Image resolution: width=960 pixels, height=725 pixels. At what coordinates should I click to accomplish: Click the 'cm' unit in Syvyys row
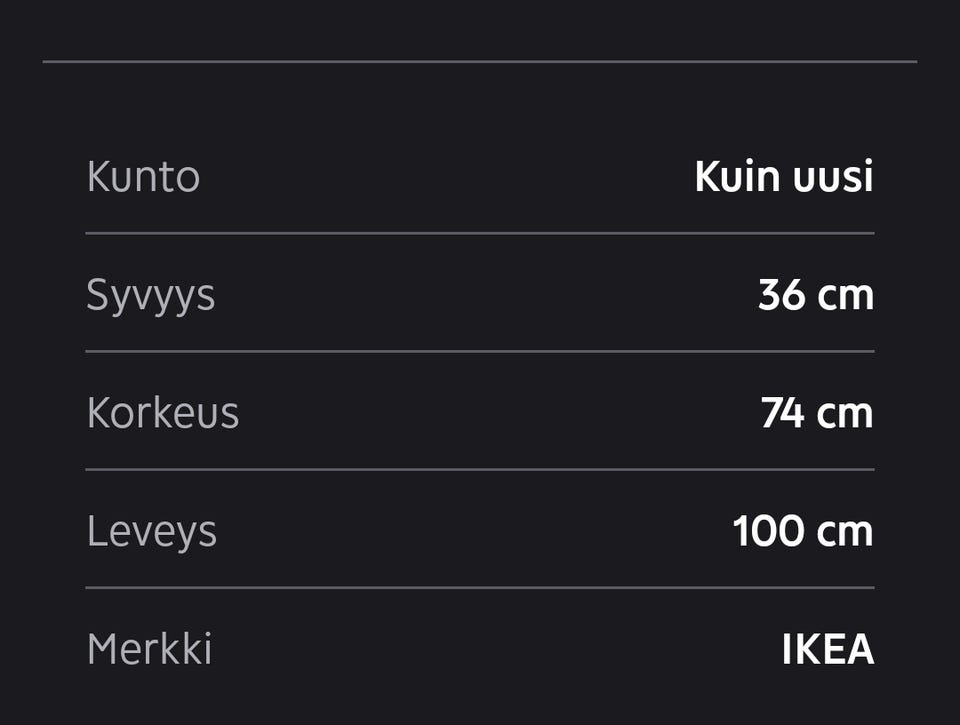846,296
